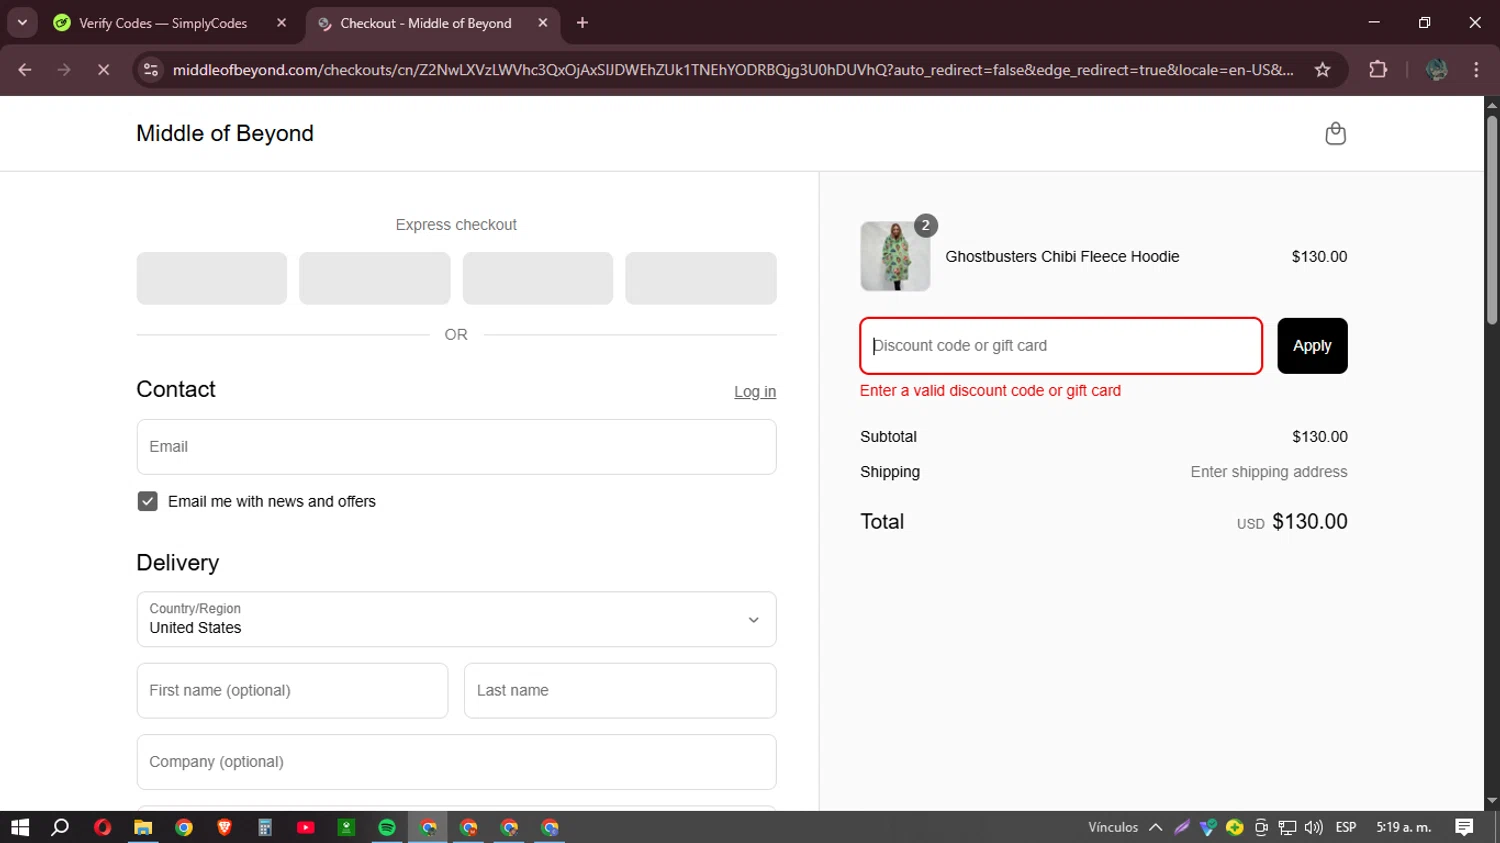Open network settings in system tray
The image size is (1500, 843).
coord(1287,827)
